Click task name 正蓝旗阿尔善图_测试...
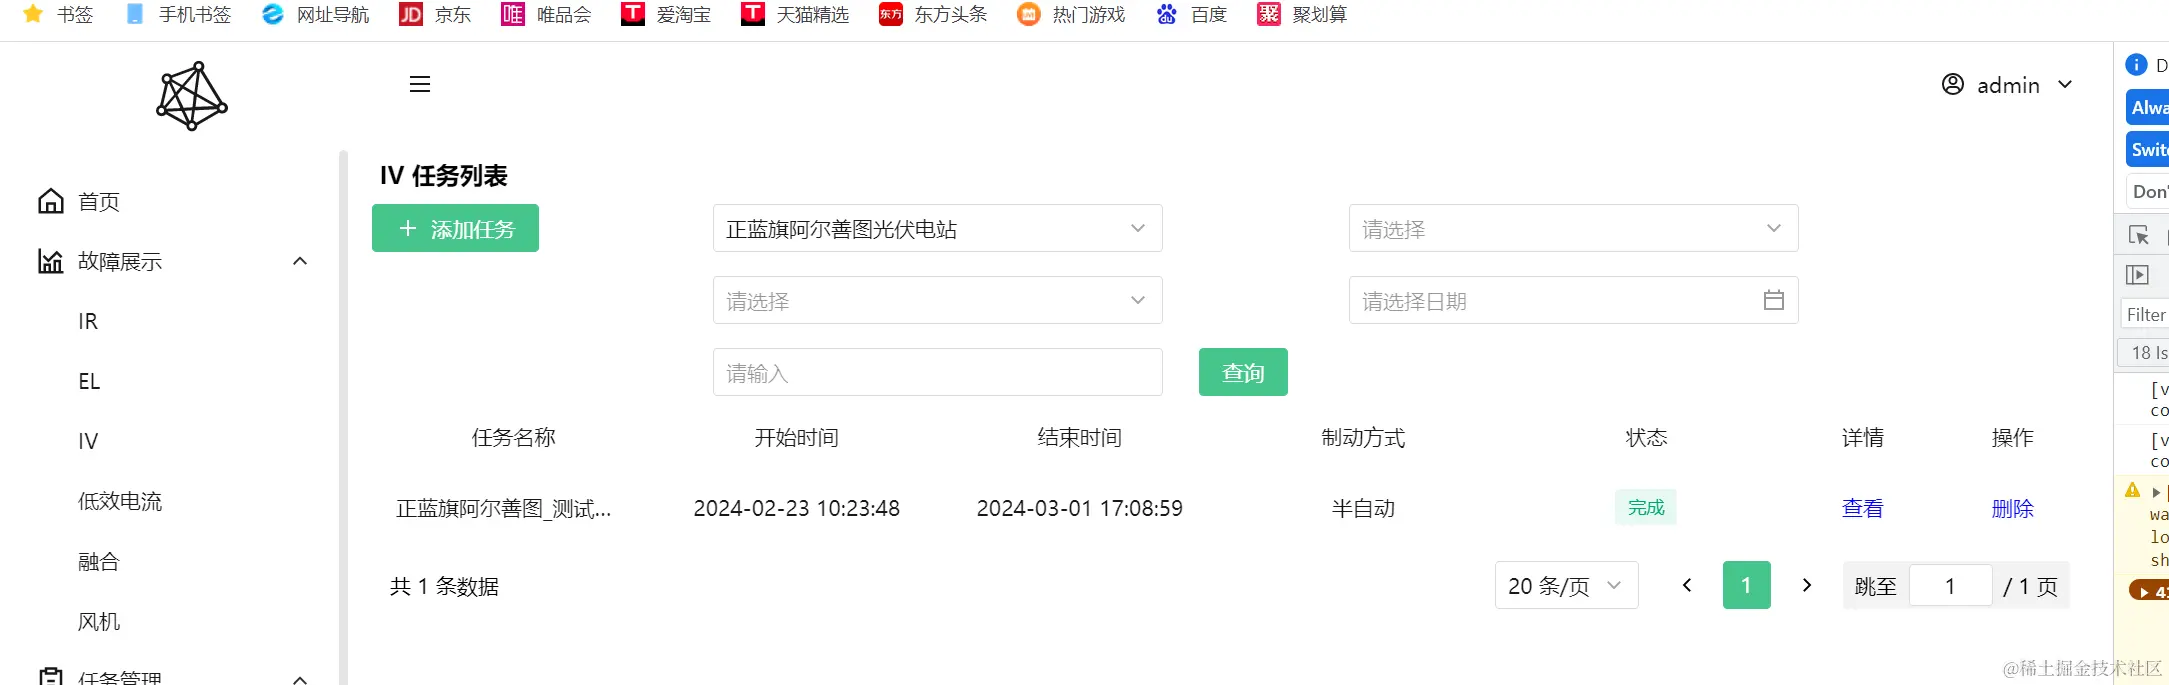 503,508
